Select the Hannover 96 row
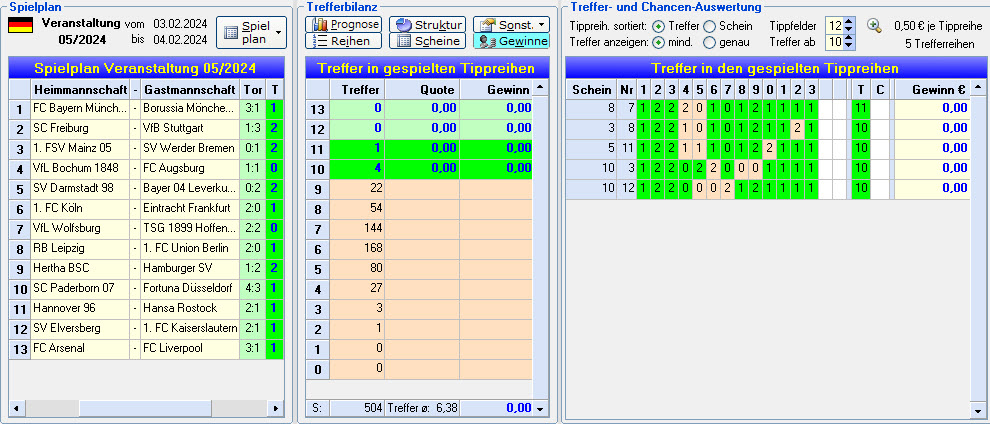This screenshot has height=424, width=990. (x=146, y=308)
